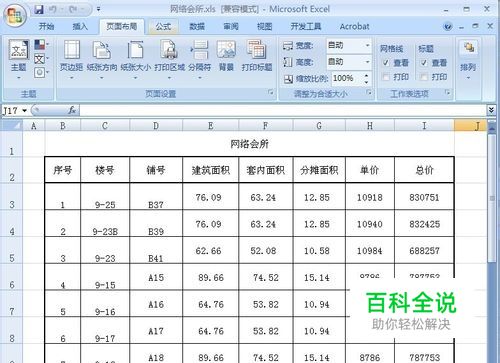Click the Excel help icon
Screen dimensions: 500x363
coord(448,26)
